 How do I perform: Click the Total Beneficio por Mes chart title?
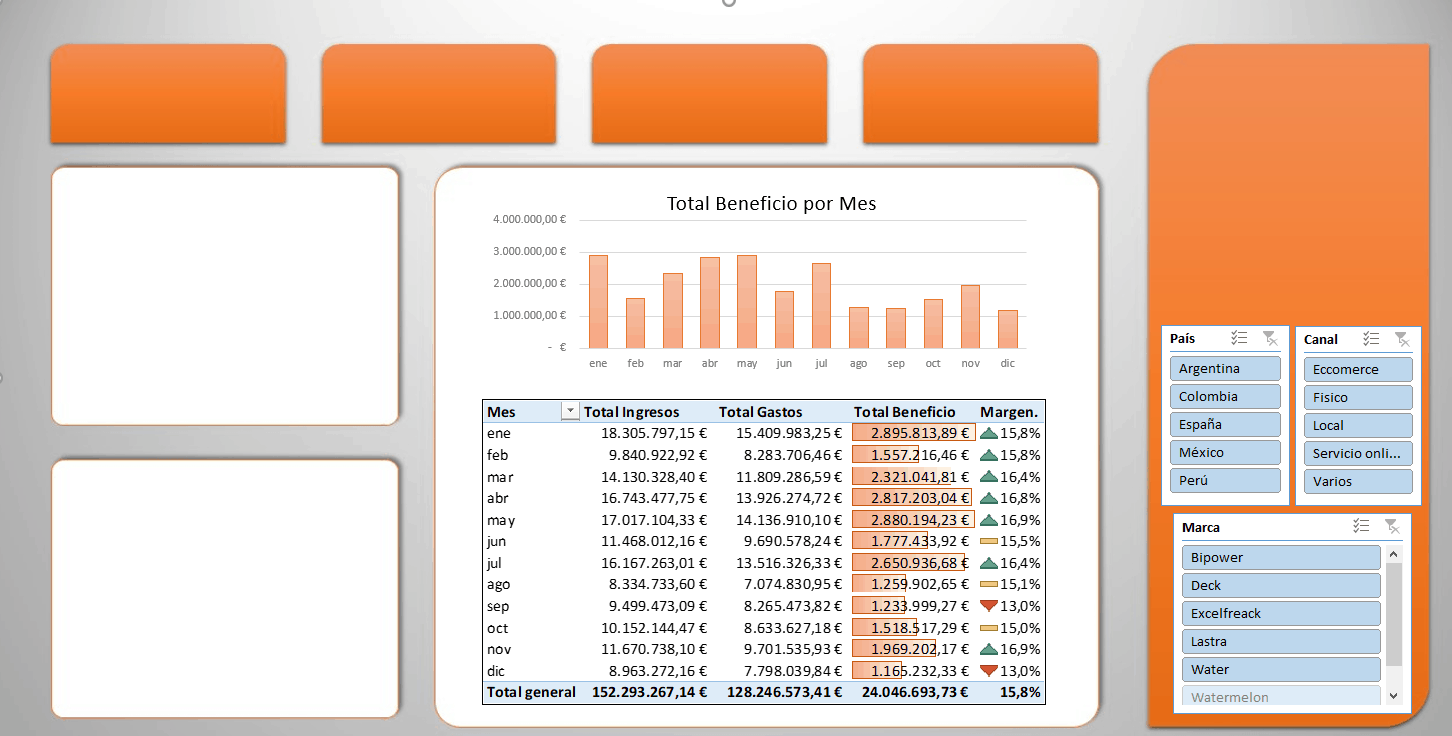coord(771,204)
